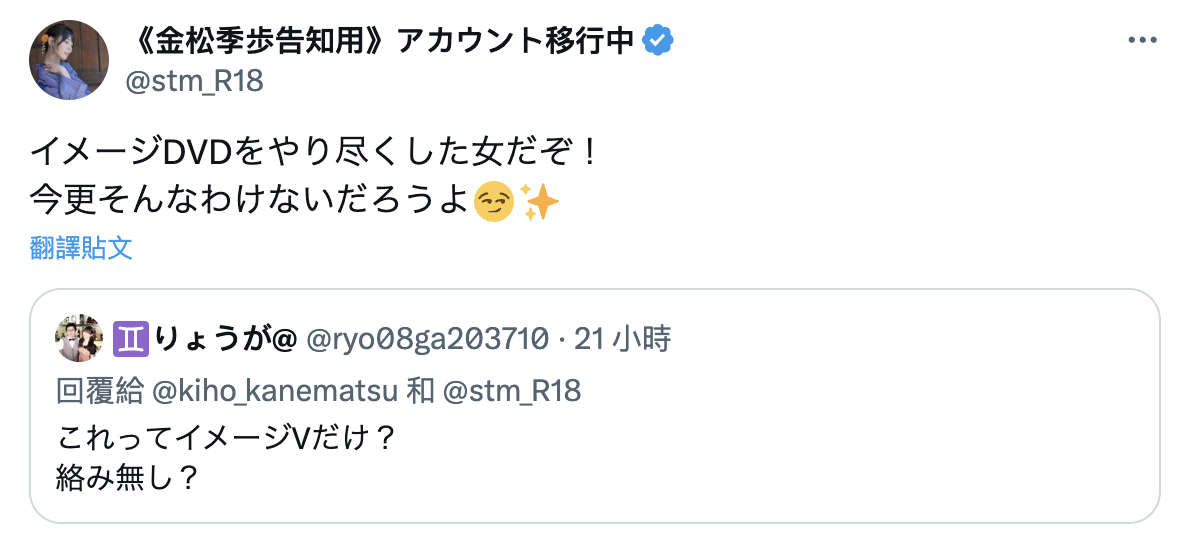
Task: Click the @ryo08ga203710 handle
Action: click(426, 341)
